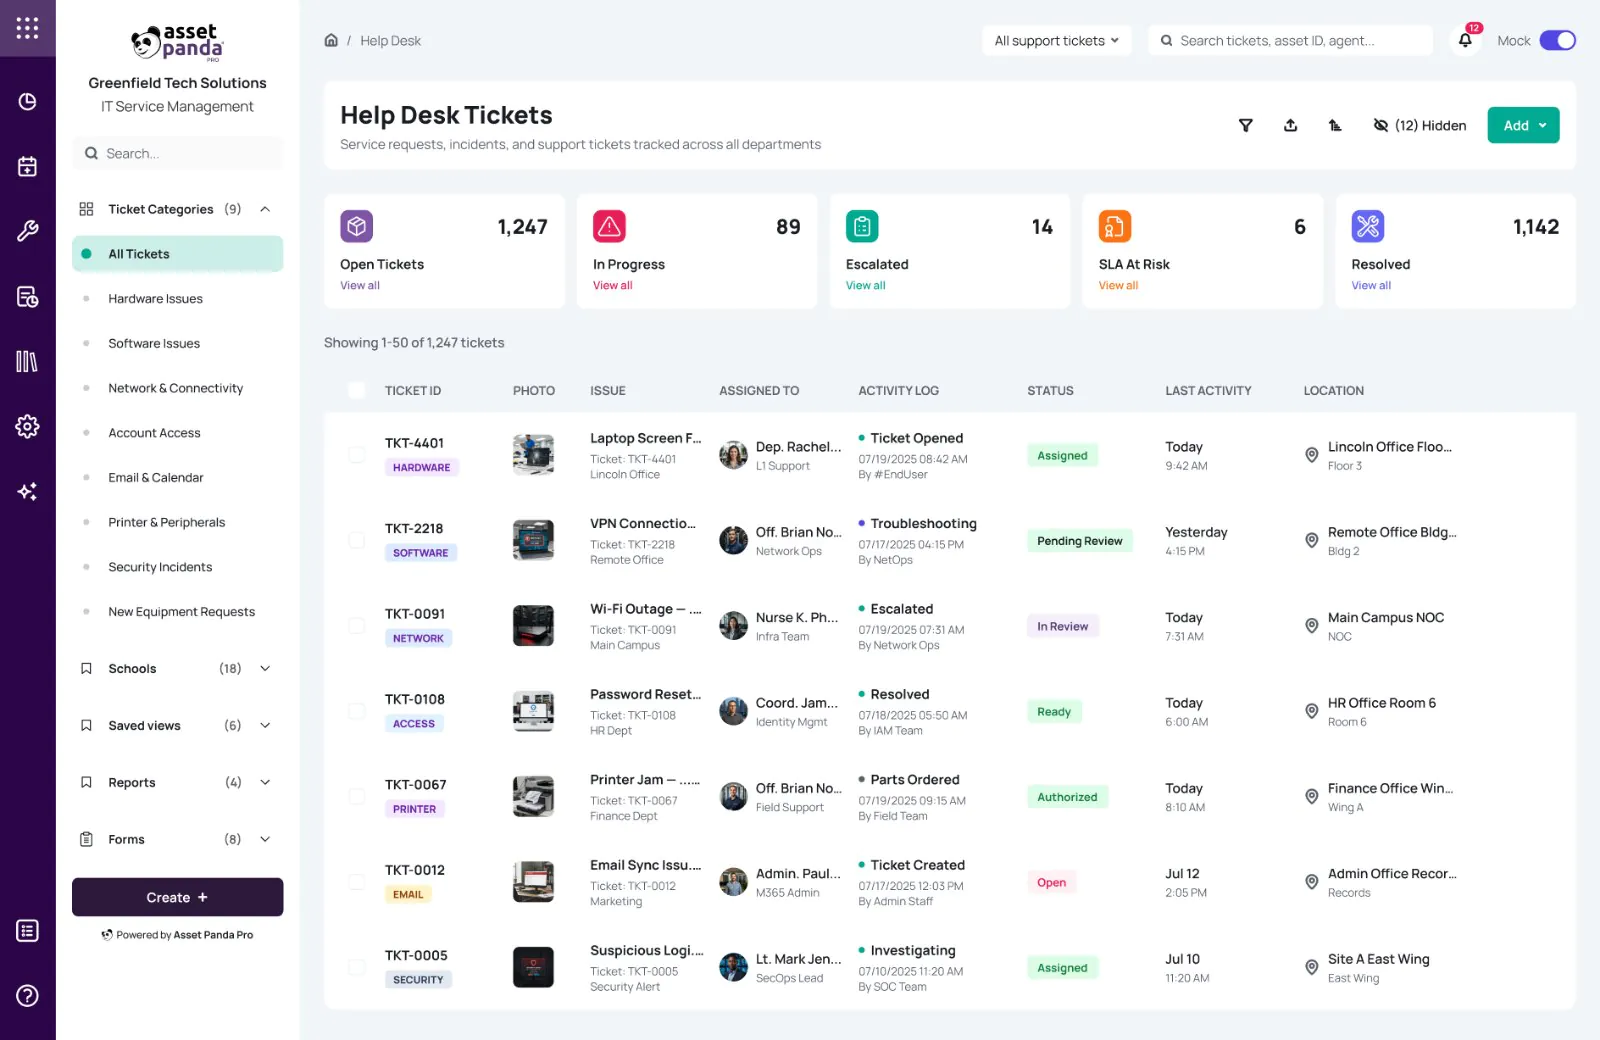The width and height of the screenshot is (1600, 1040).
Task: Go to home via breadcrumb house icon
Action: (x=331, y=40)
